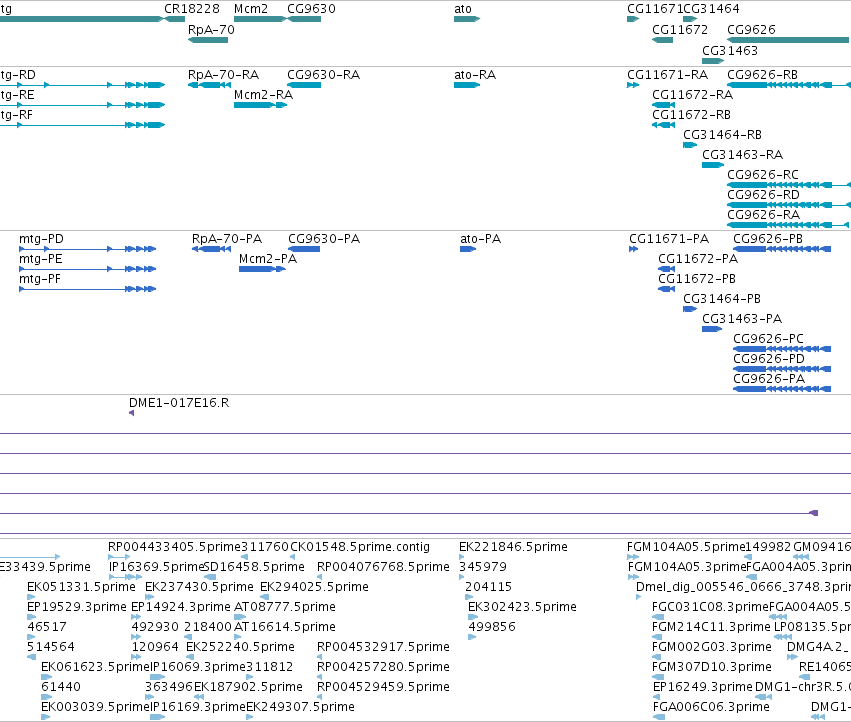Select protein CG31463-PA

click(x=742, y=319)
